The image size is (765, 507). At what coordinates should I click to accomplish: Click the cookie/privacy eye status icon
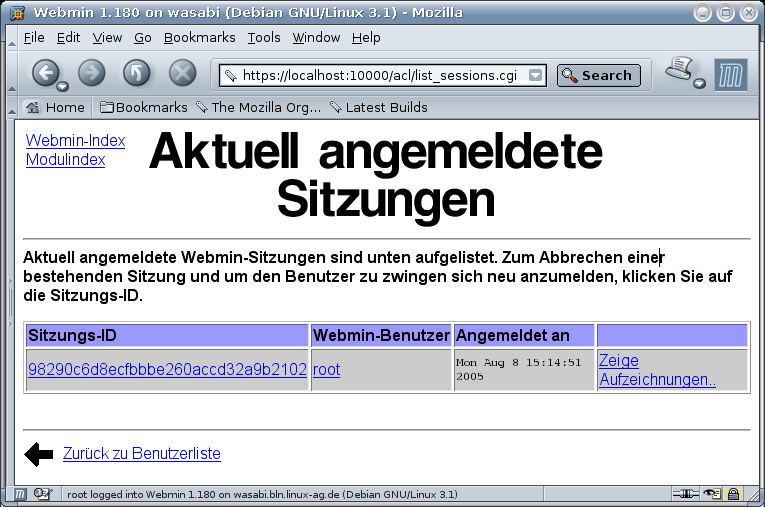click(711, 494)
